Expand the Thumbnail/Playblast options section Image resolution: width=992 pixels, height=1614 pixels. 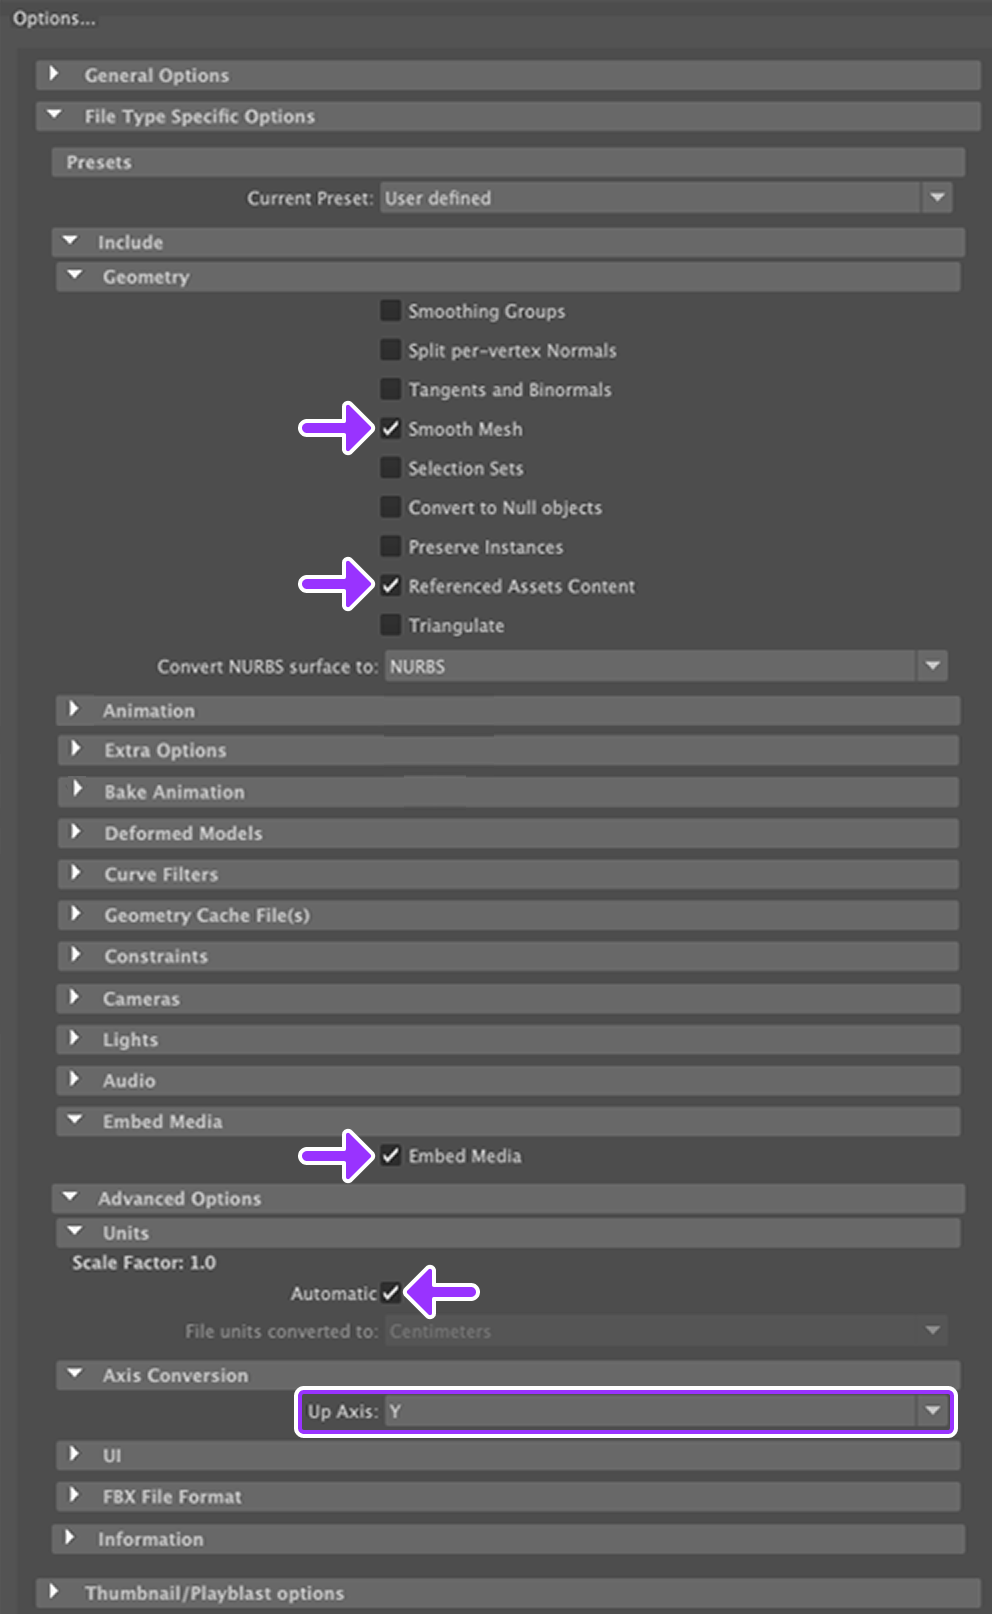tap(508, 1593)
